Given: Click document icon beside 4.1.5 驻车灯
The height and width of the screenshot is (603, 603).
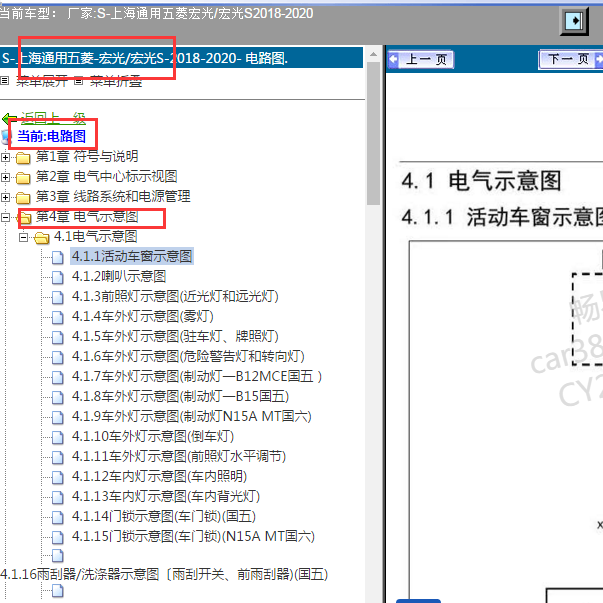Looking at the screenshot, I should click(58, 337).
